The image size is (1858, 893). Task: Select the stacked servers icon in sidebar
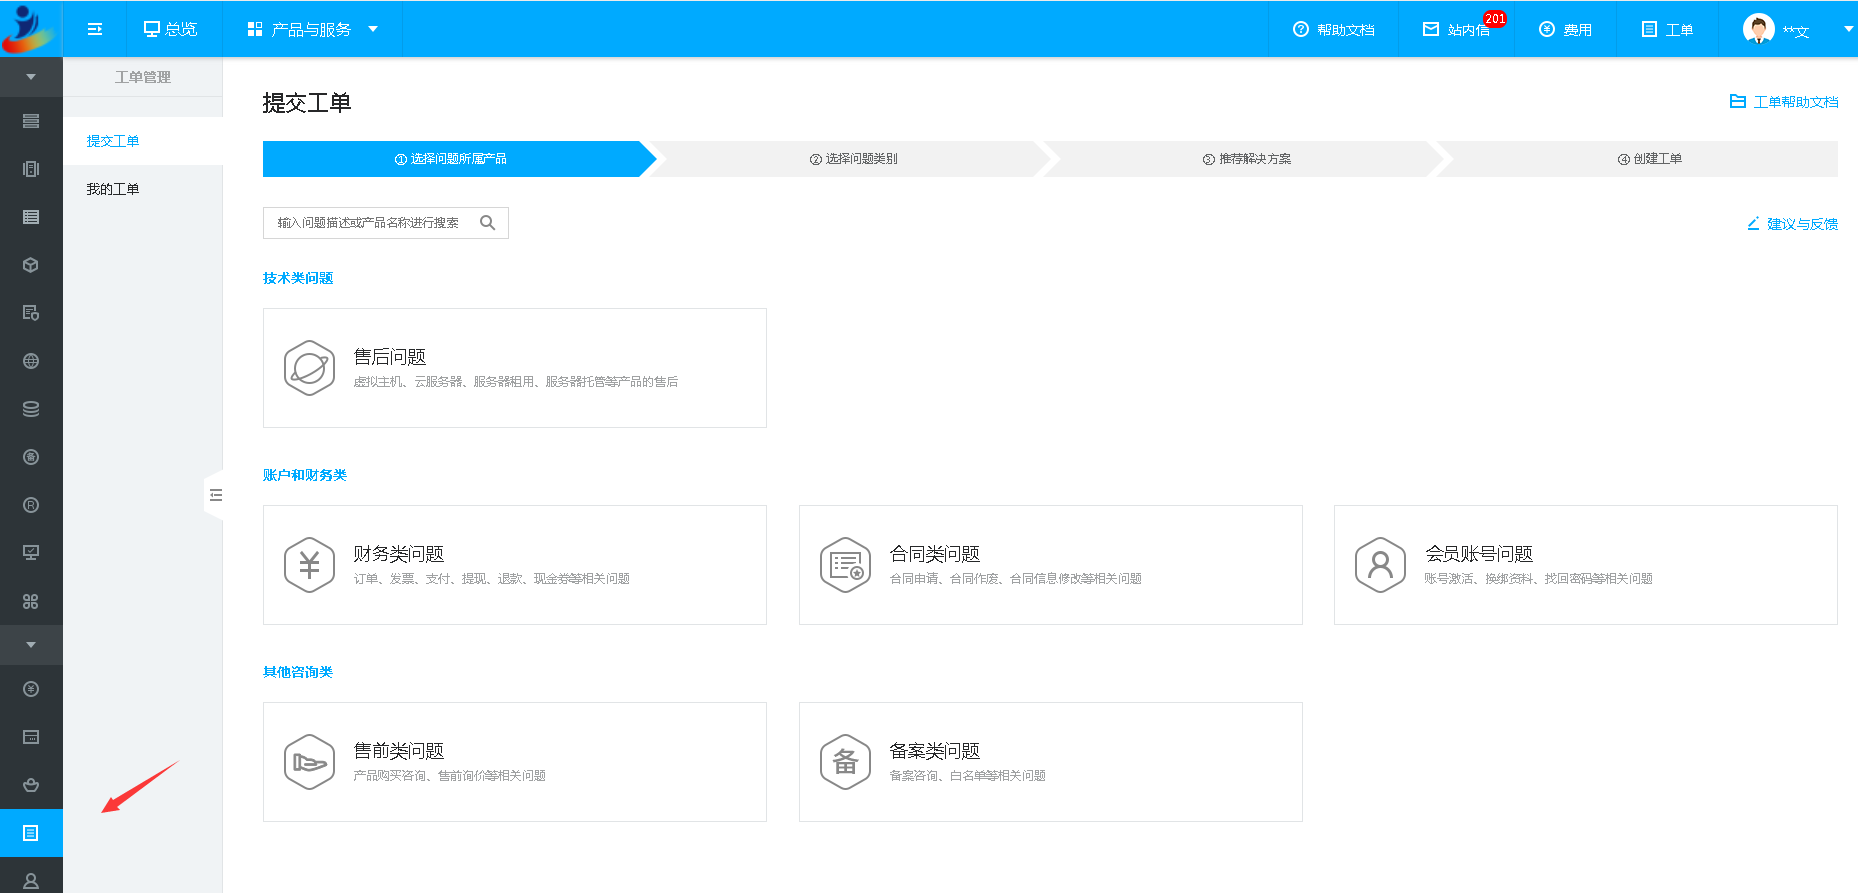coord(31,121)
